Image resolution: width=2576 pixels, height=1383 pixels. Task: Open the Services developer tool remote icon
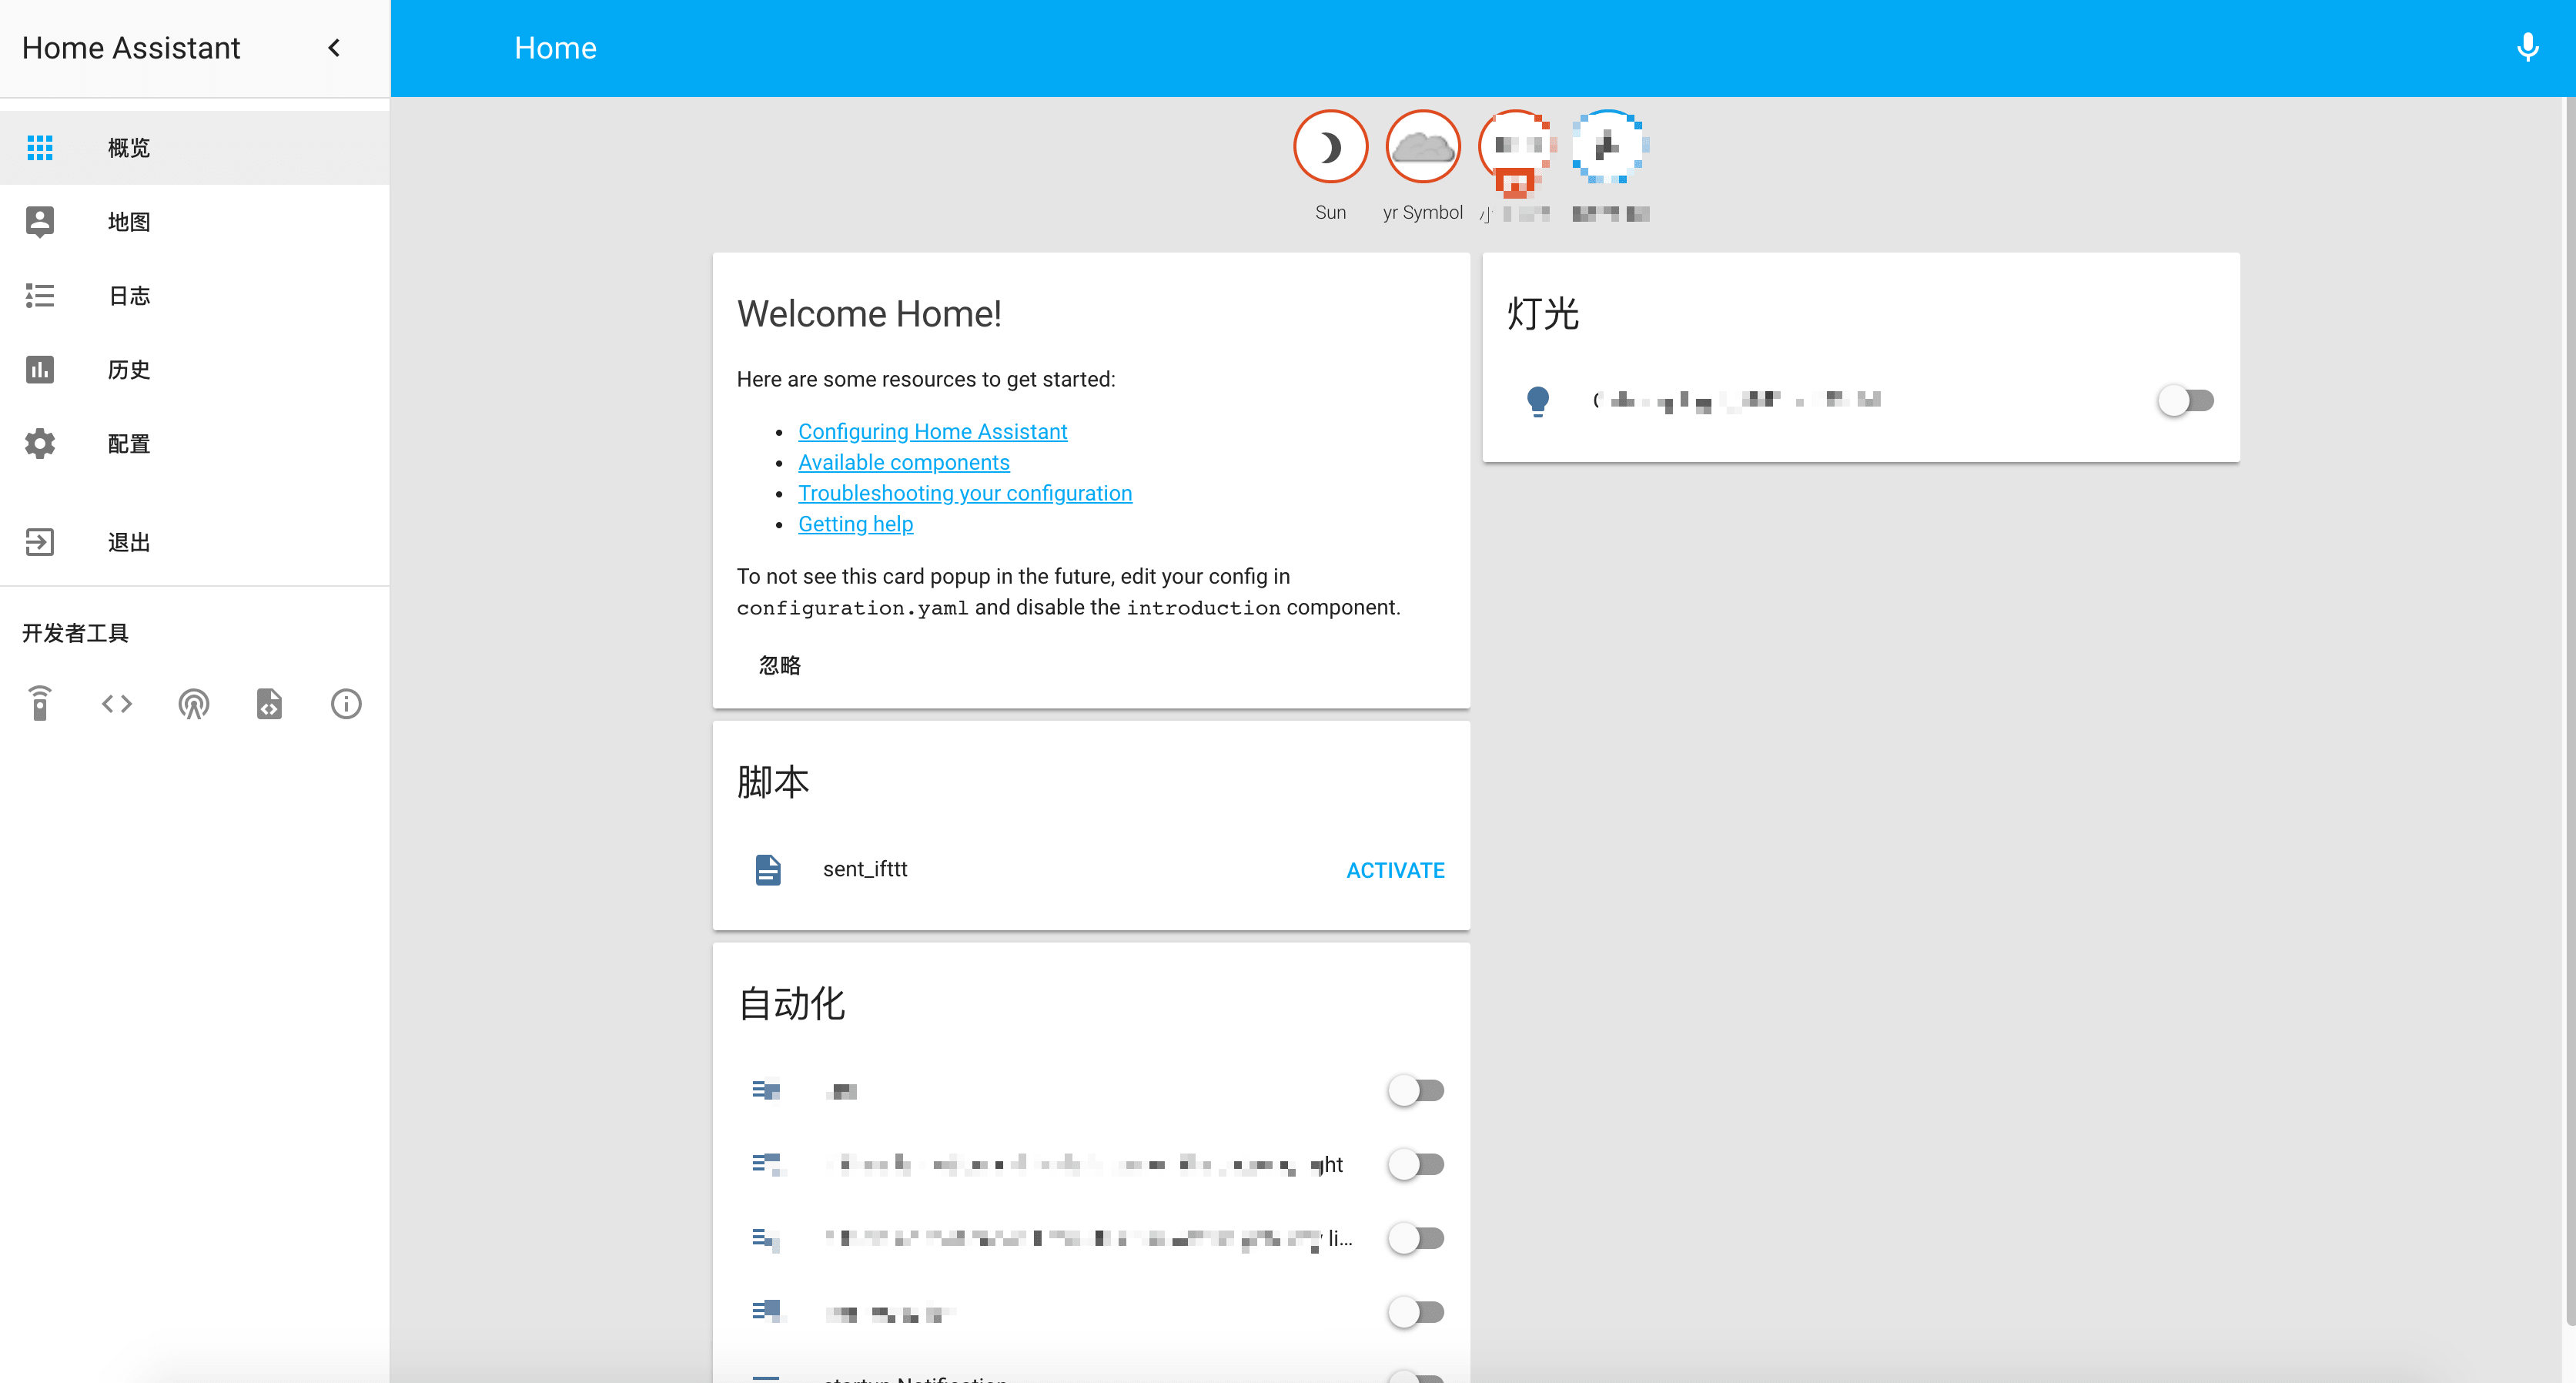tap(40, 704)
